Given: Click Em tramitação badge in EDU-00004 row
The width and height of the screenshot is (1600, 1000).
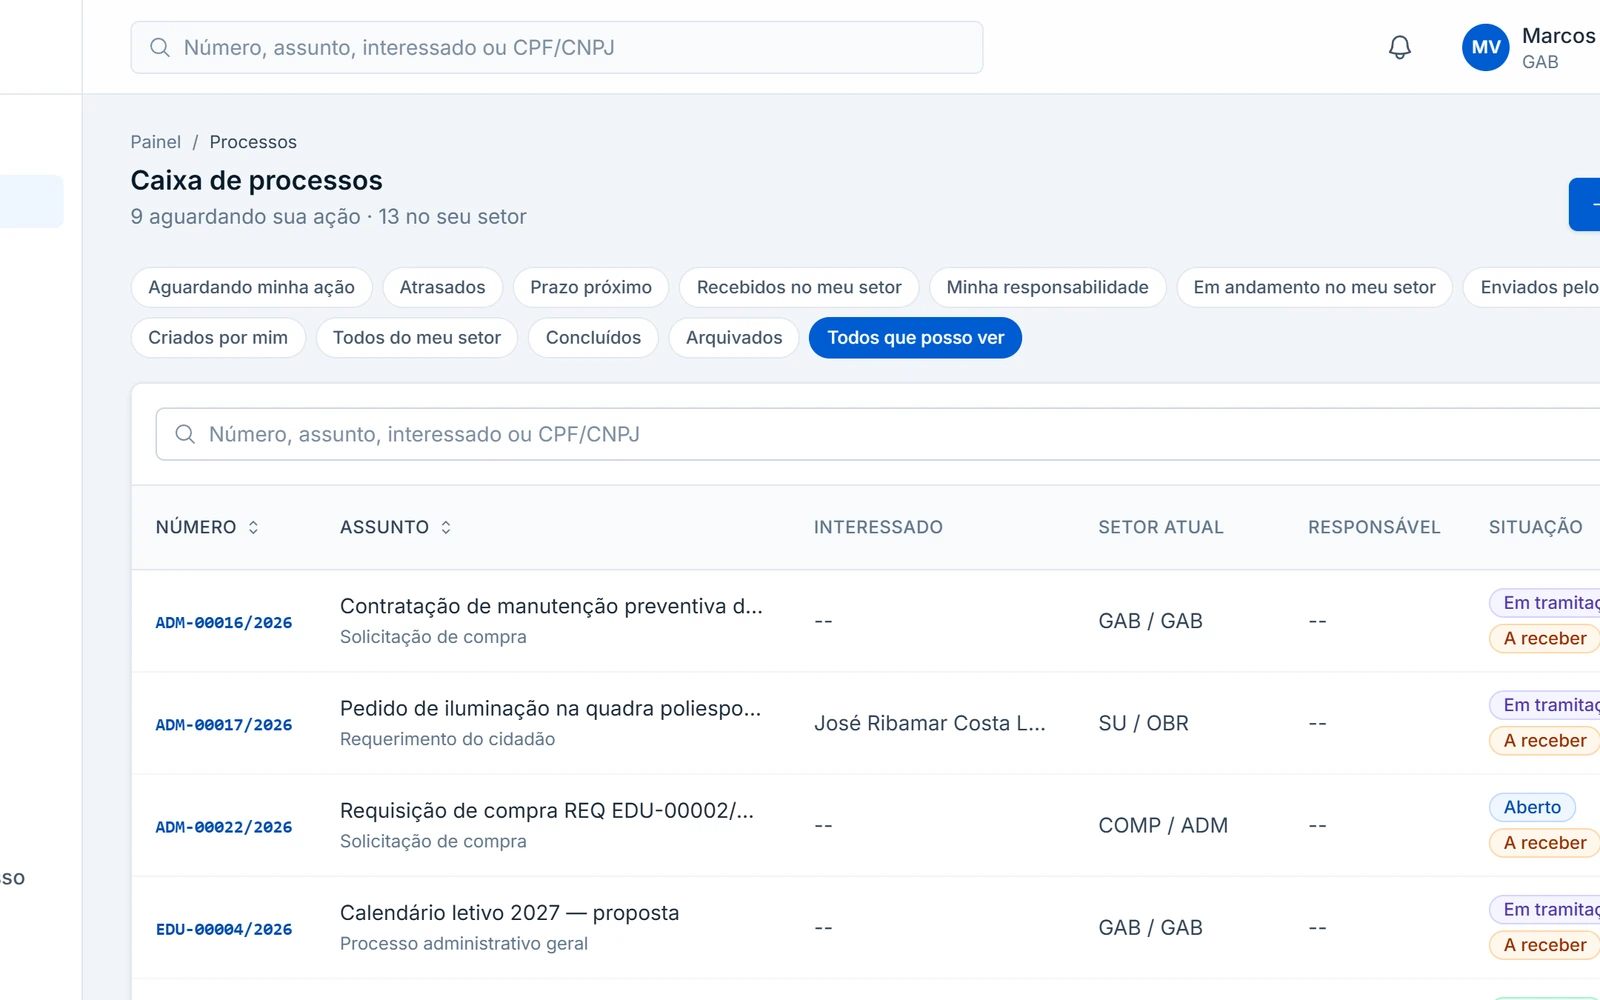Looking at the screenshot, I should (x=1546, y=909).
